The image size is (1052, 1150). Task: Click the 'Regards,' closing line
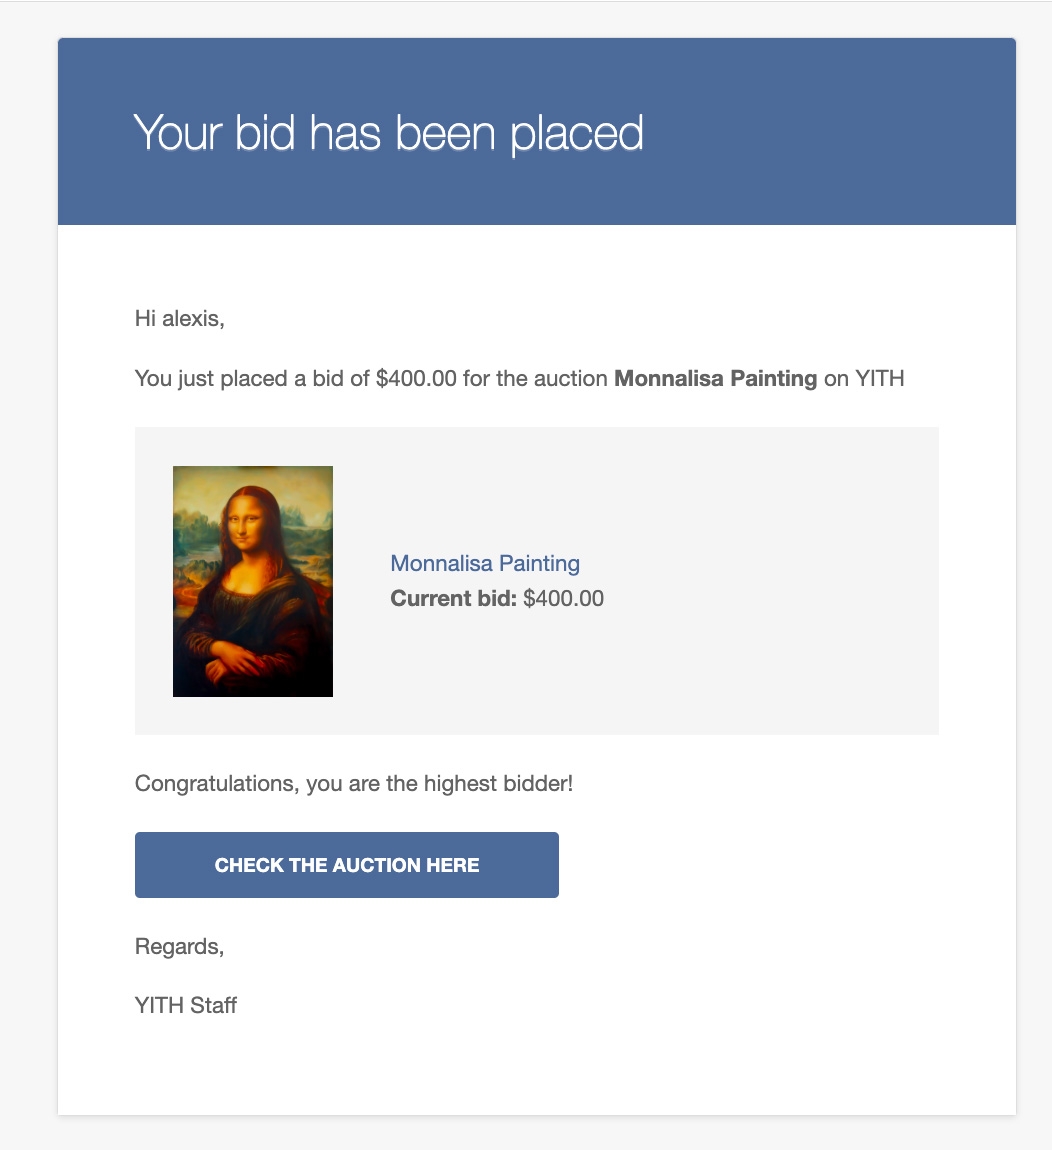[x=180, y=947]
